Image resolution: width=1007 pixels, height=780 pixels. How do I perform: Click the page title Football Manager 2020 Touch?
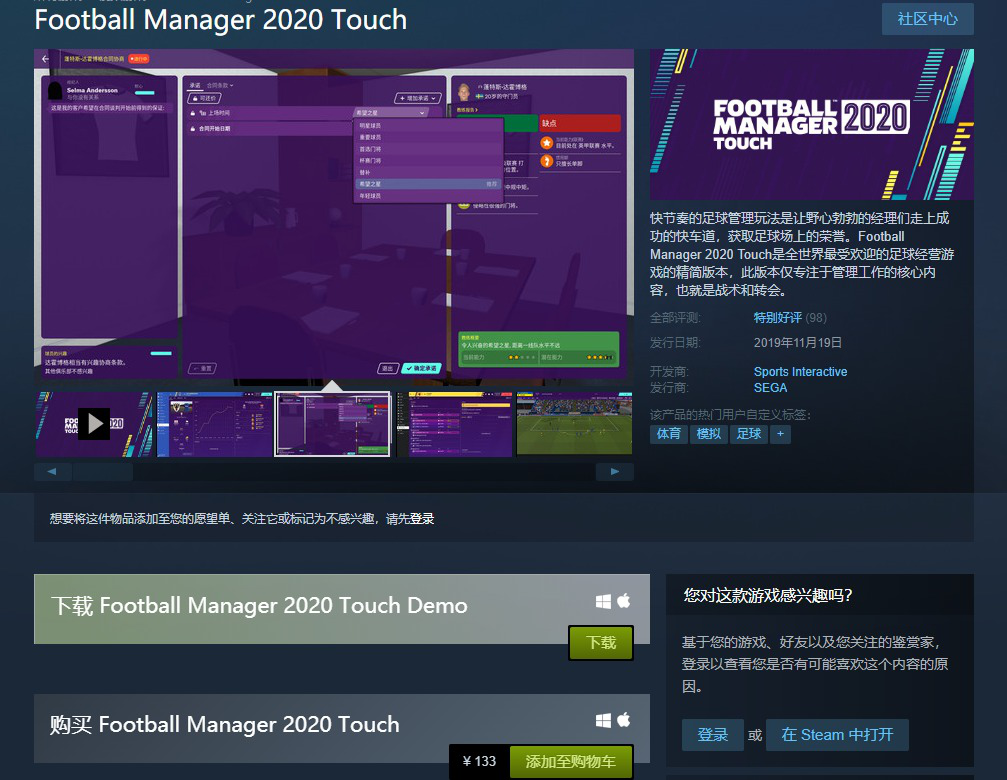pos(221,20)
